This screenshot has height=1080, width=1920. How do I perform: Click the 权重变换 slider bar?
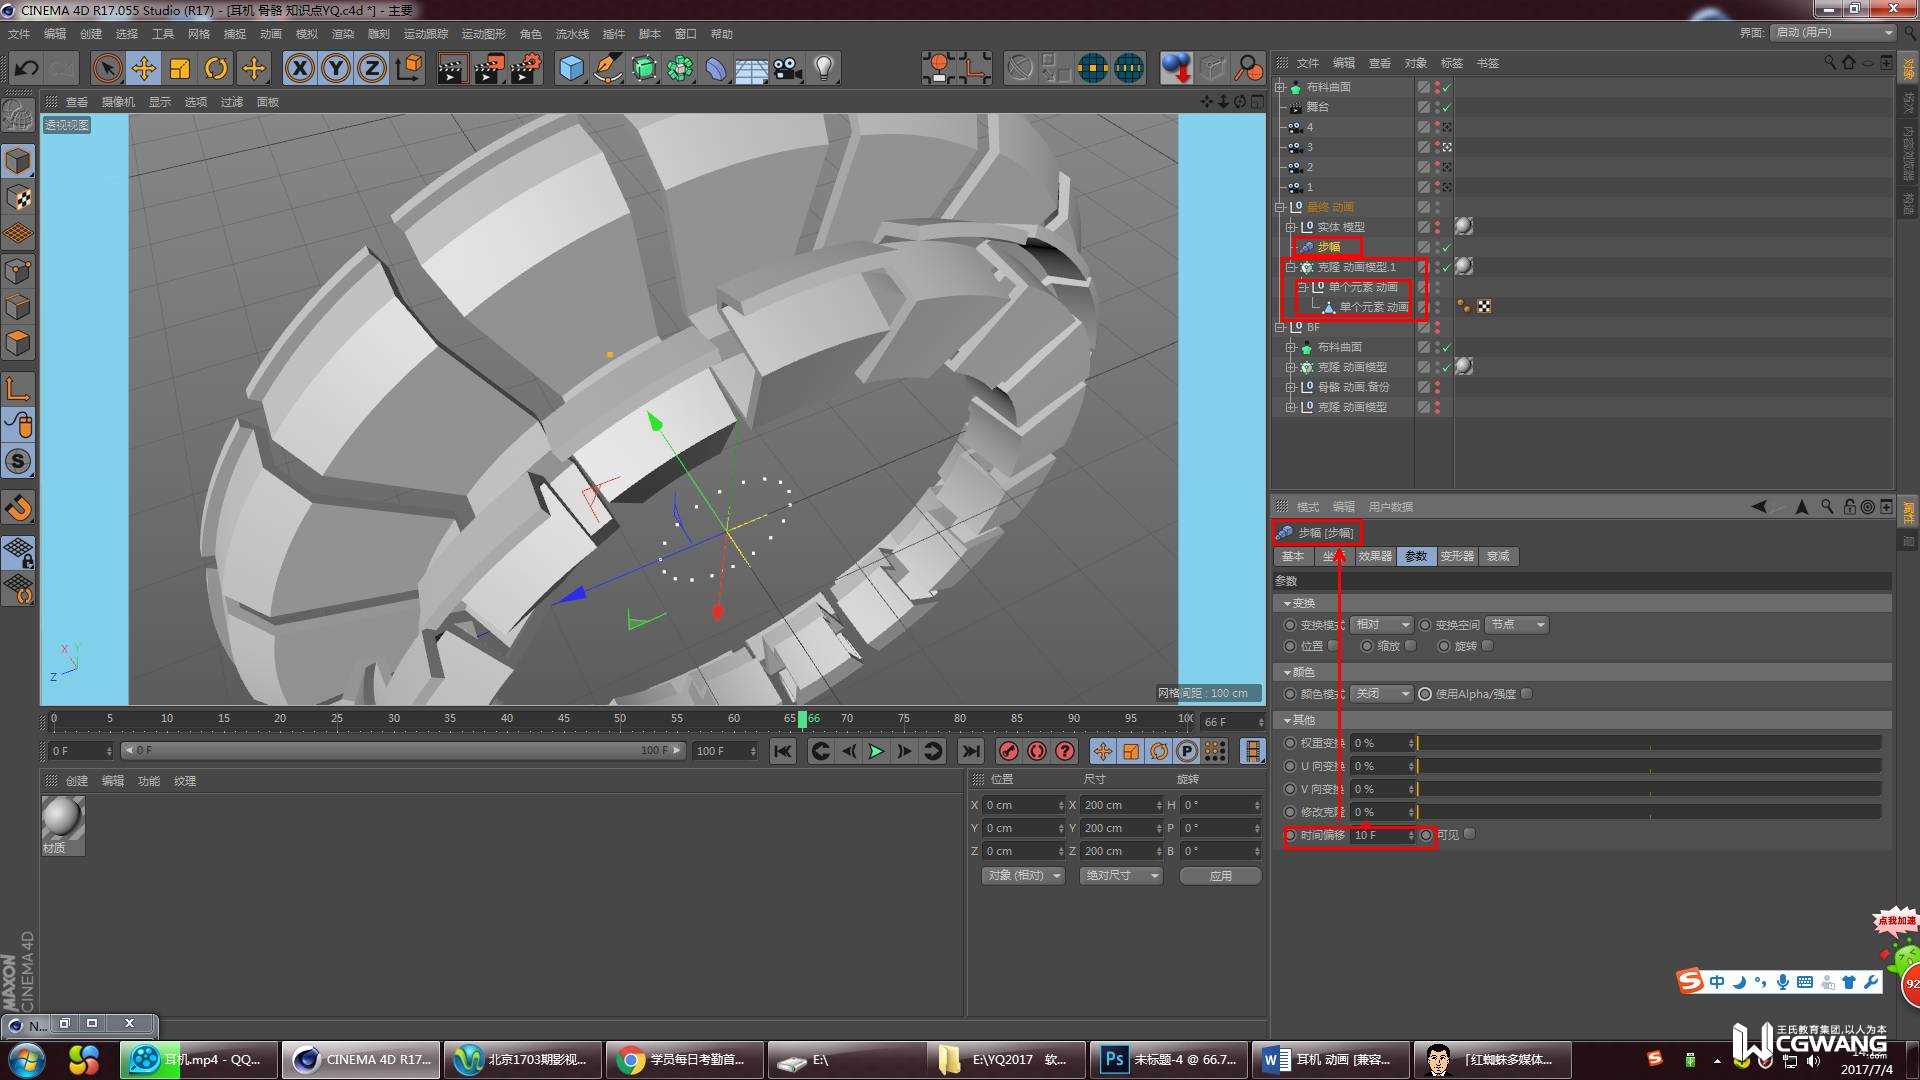click(1648, 743)
